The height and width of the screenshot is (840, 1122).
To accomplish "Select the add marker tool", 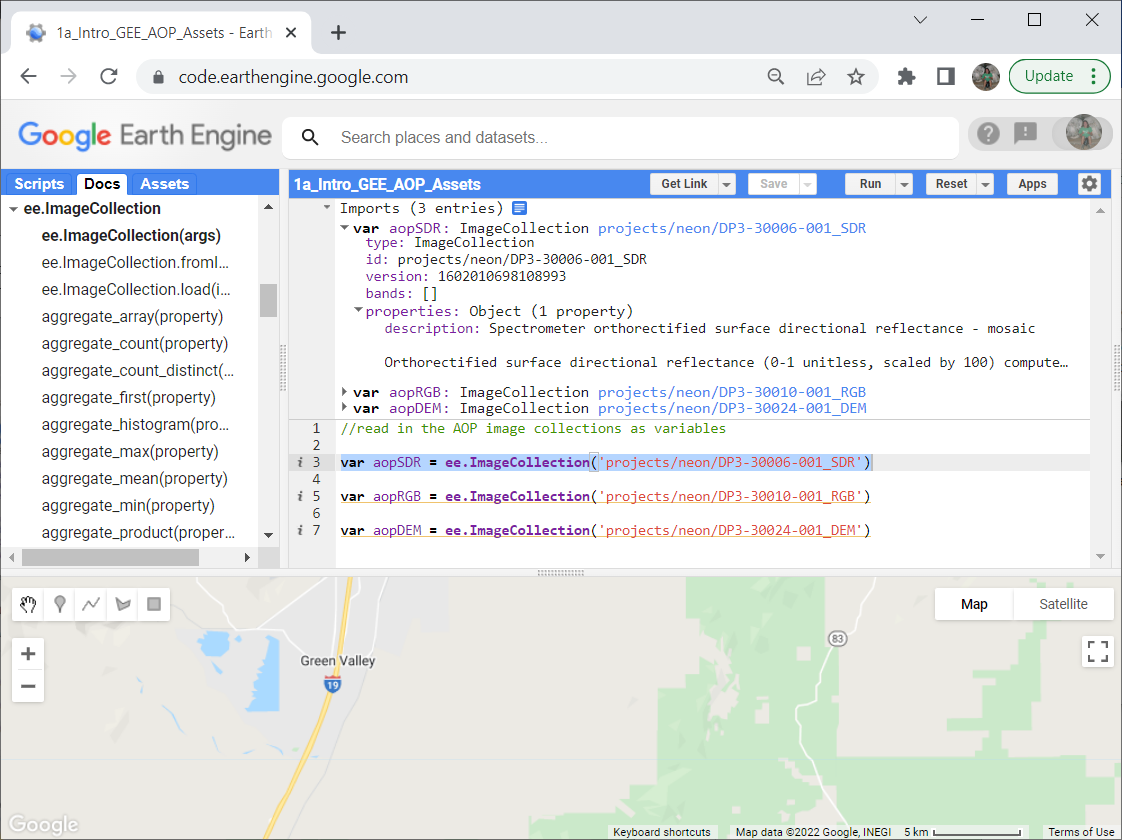I will coord(60,605).
